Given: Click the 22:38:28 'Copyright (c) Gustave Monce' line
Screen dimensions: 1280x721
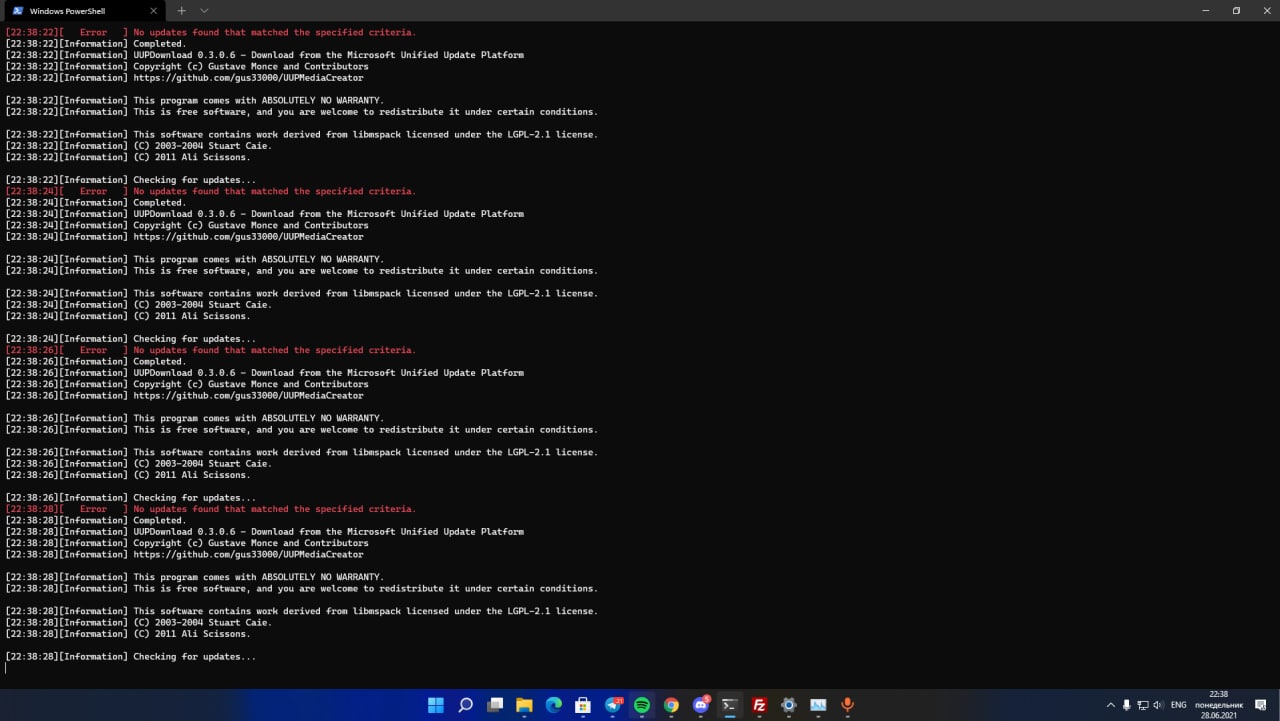Looking at the screenshot, I should (187, 543).
